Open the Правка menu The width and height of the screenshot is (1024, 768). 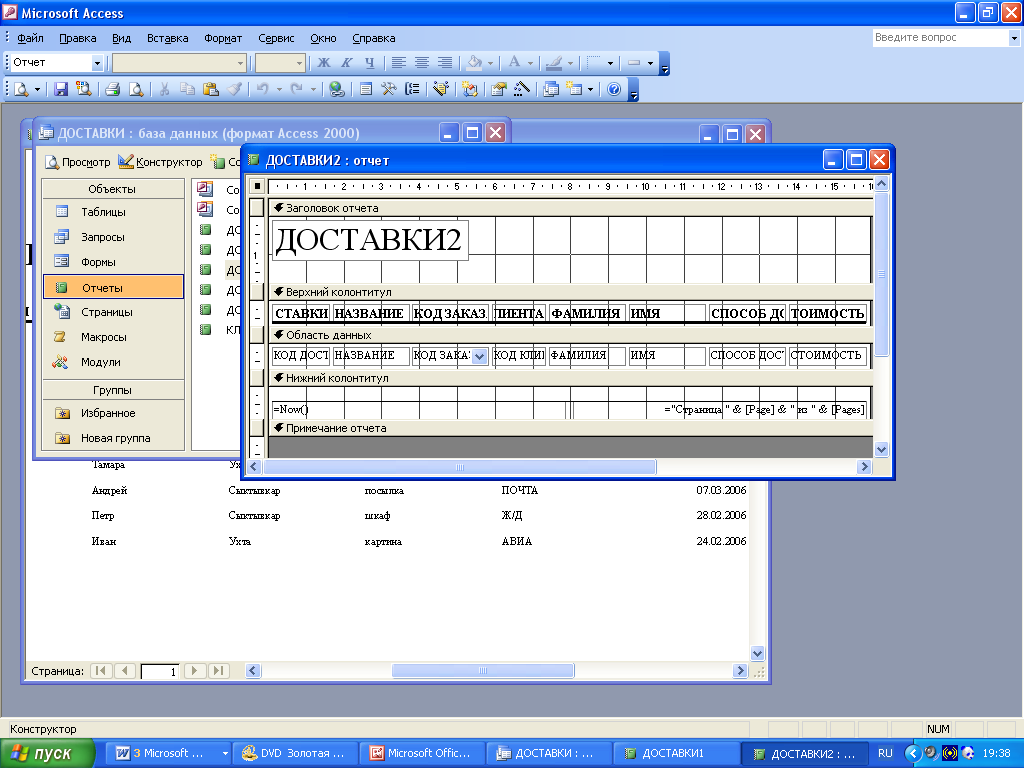(78, 38)
